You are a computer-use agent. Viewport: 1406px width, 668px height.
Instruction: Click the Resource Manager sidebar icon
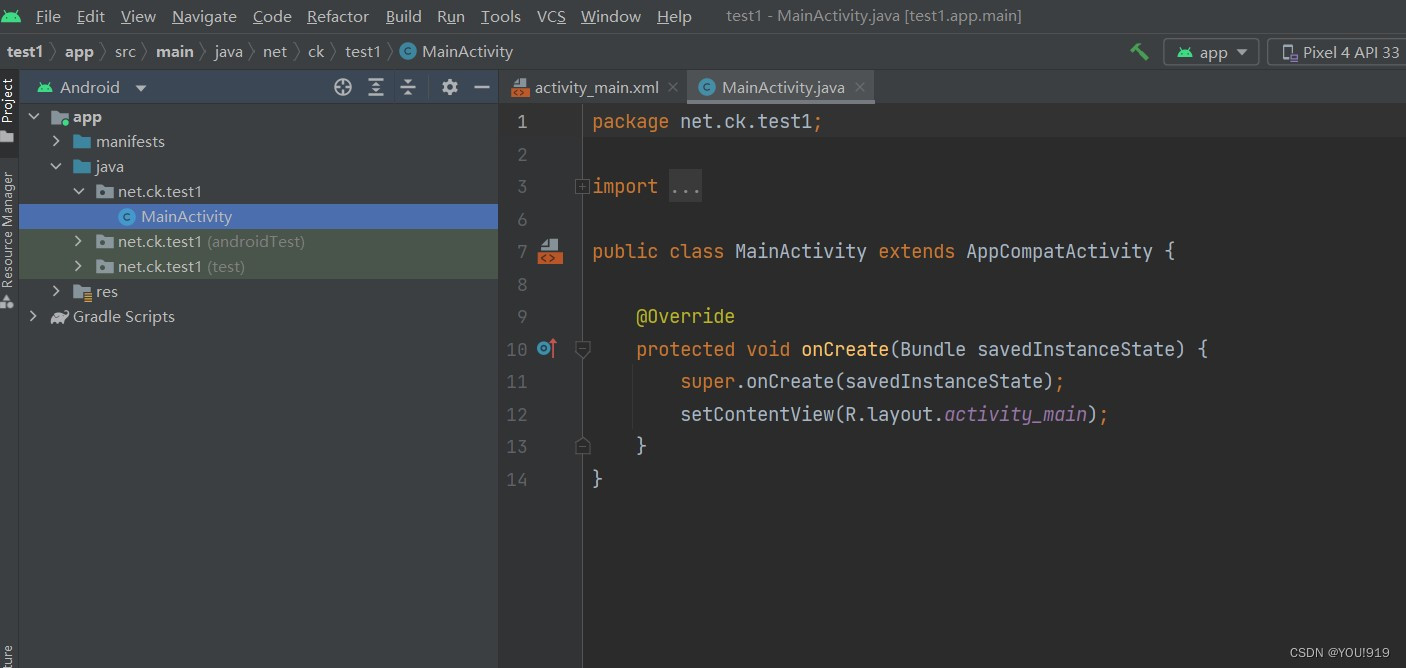coord(8,302)
